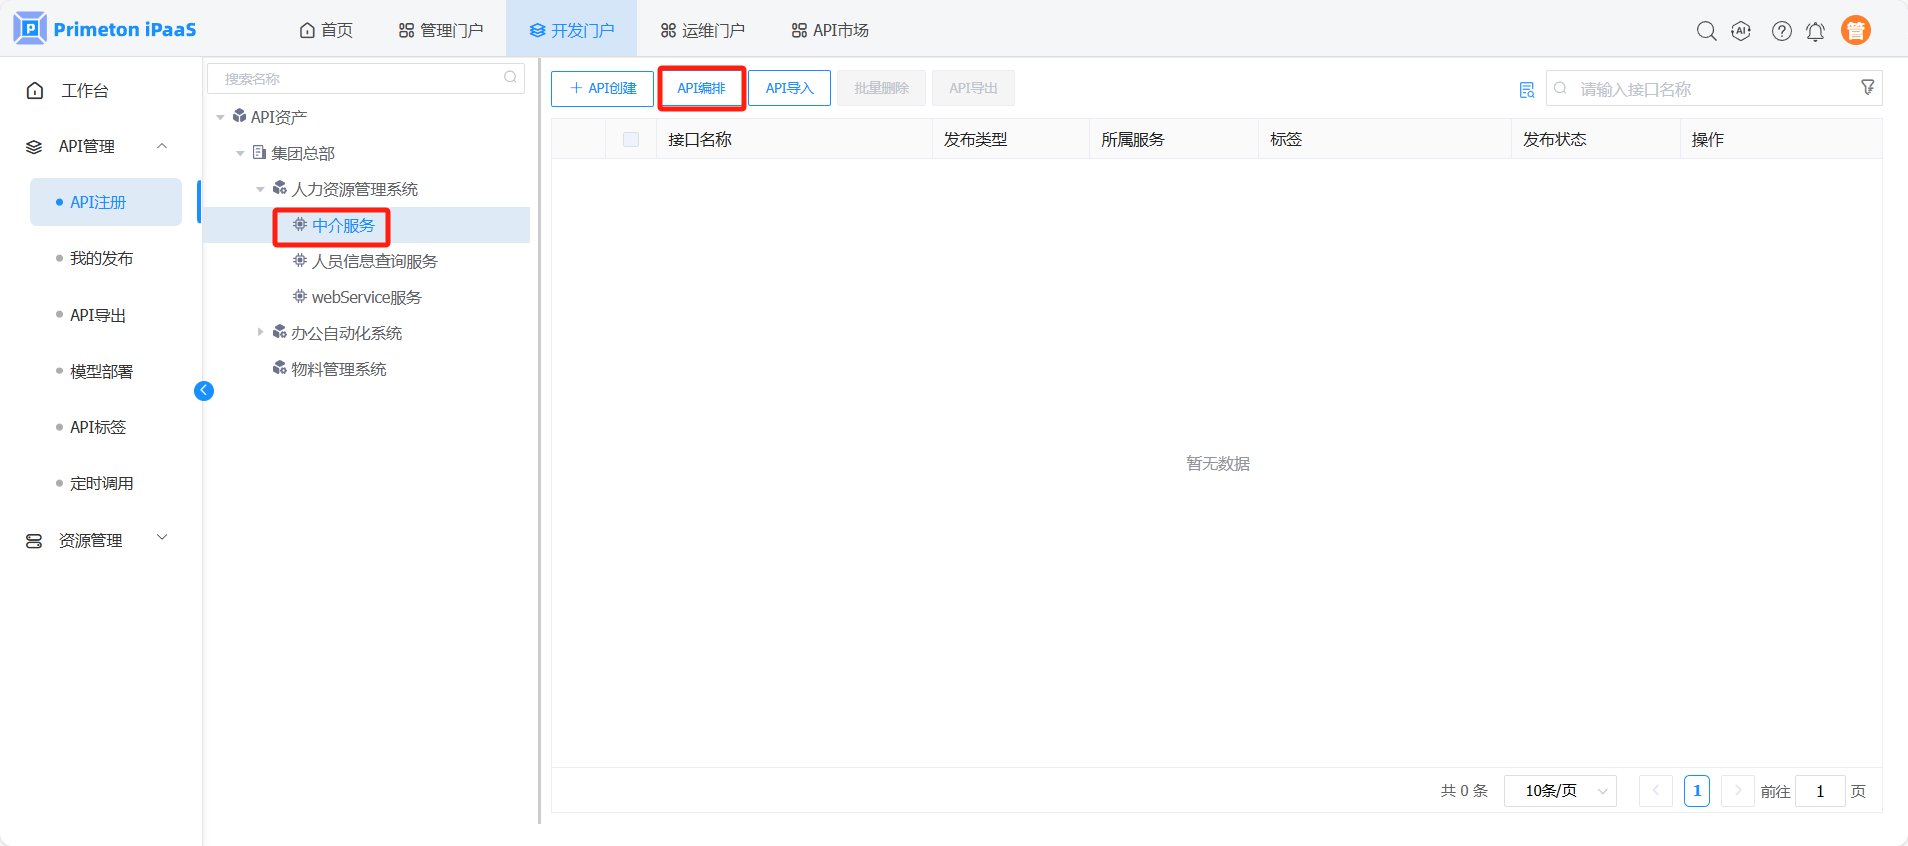This screenshot has height=846, width=1908.
Task: Collapse sidebar with blue arrow button
Action: click(x=204, y=391)
